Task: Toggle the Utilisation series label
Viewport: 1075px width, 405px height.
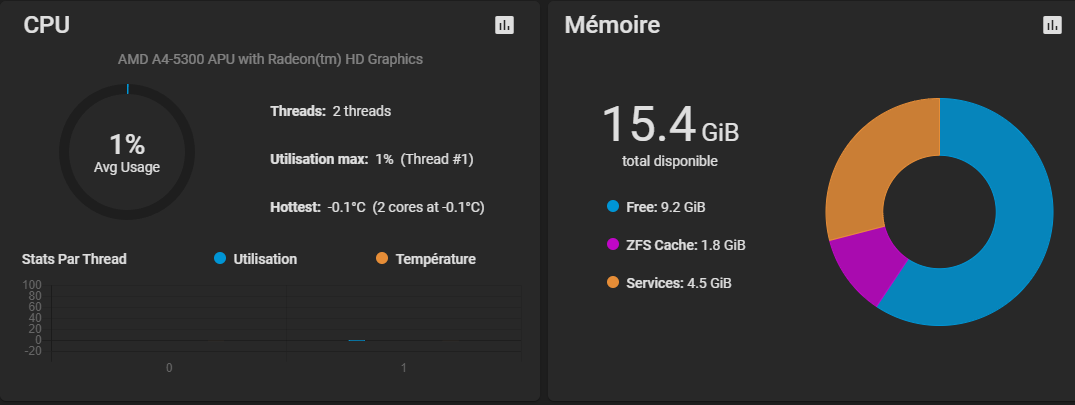Action: coord(265,259)
